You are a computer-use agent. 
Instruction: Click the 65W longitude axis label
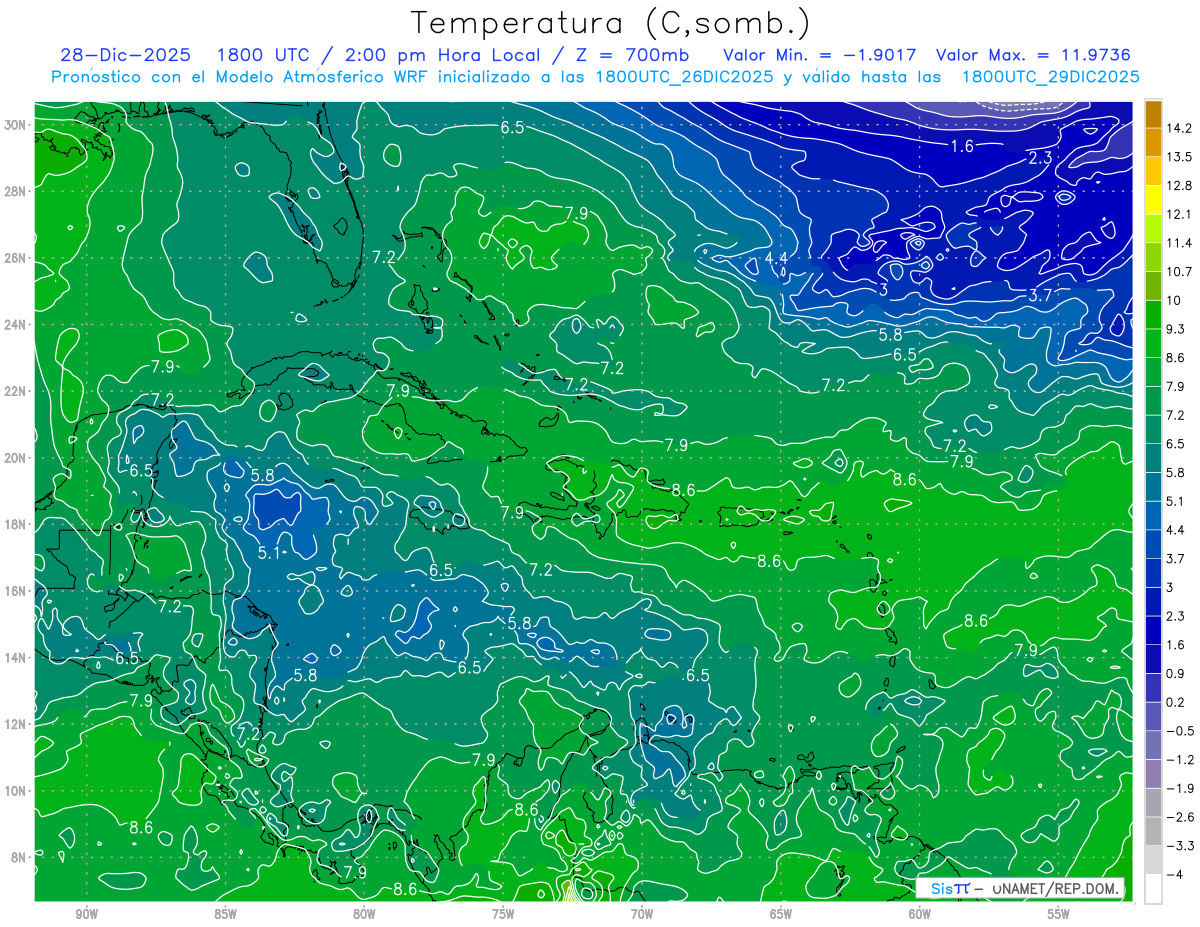781,913
